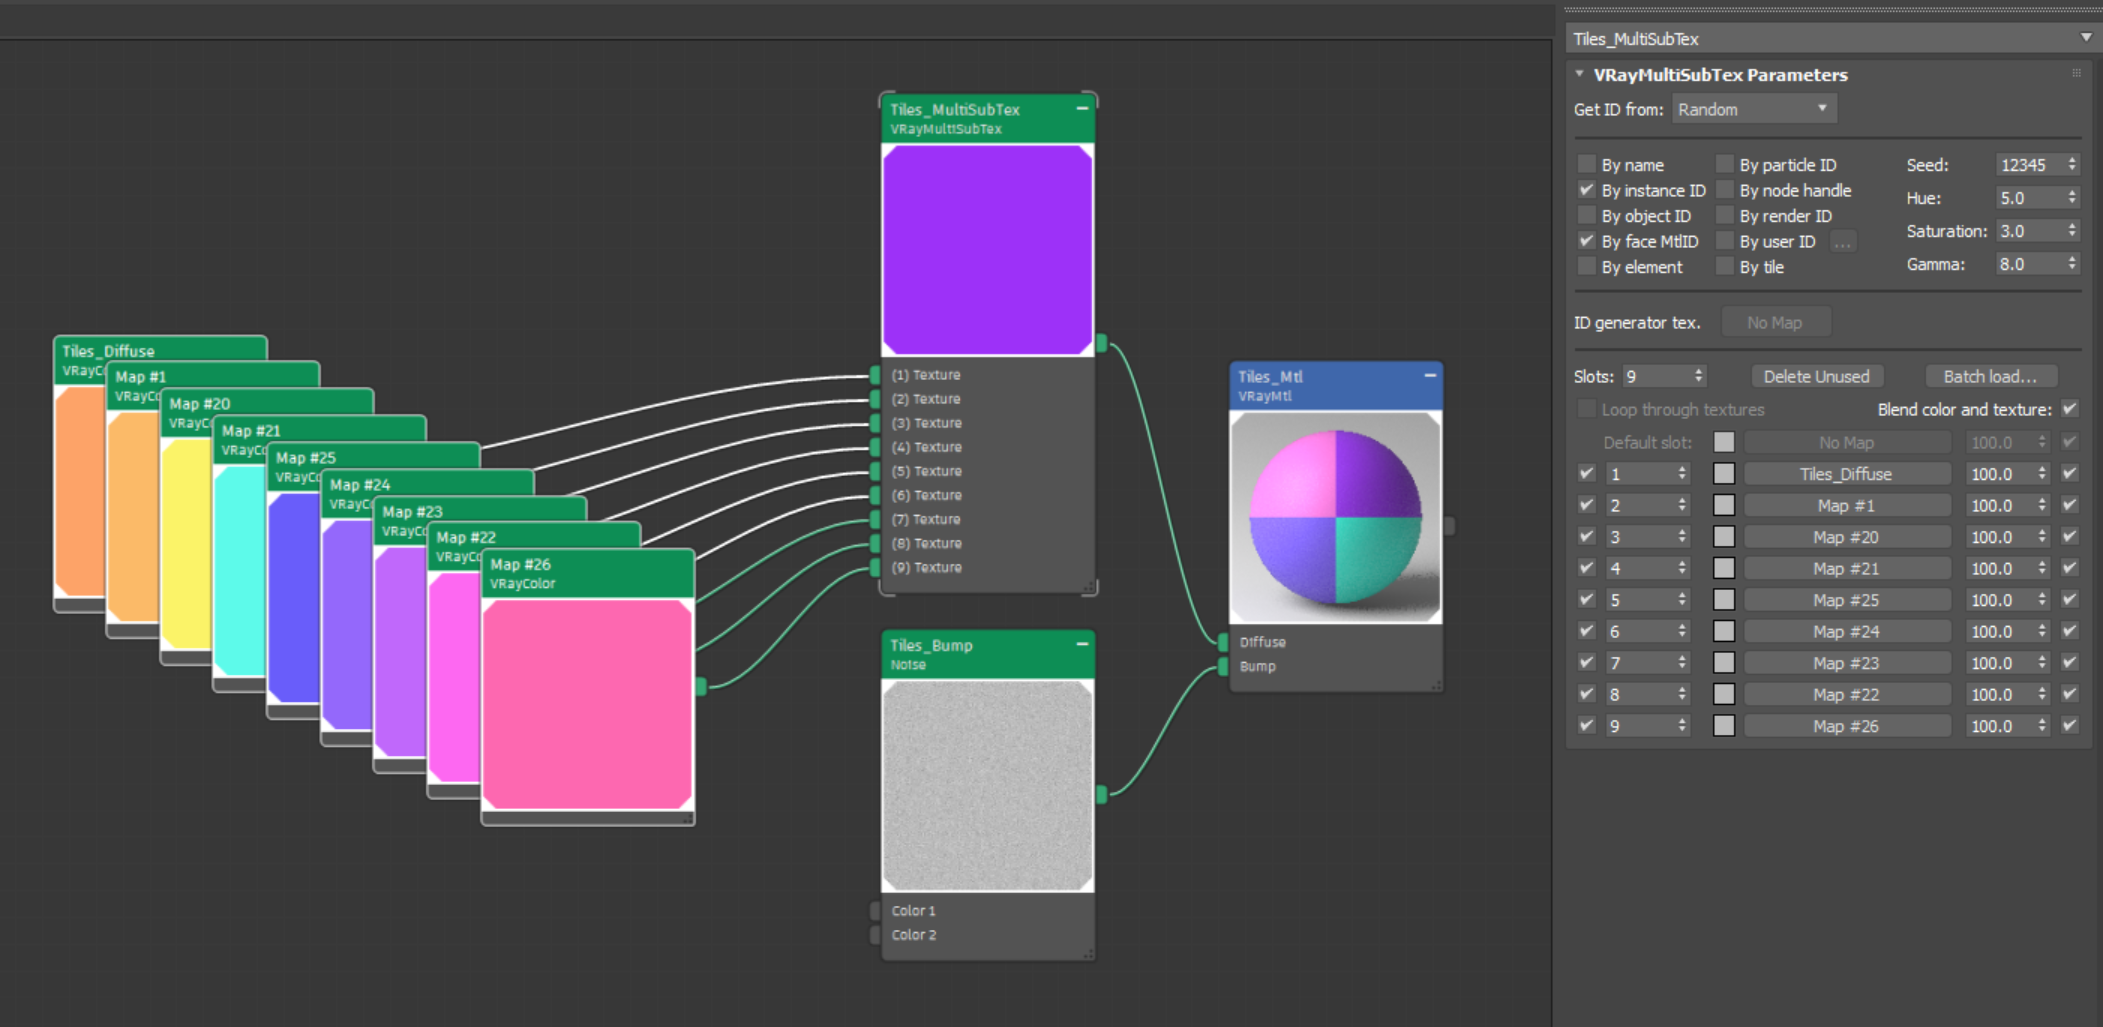
Task: Click the Diffuse input socket on Tiles_Mtl
Action: point(1223,642)
